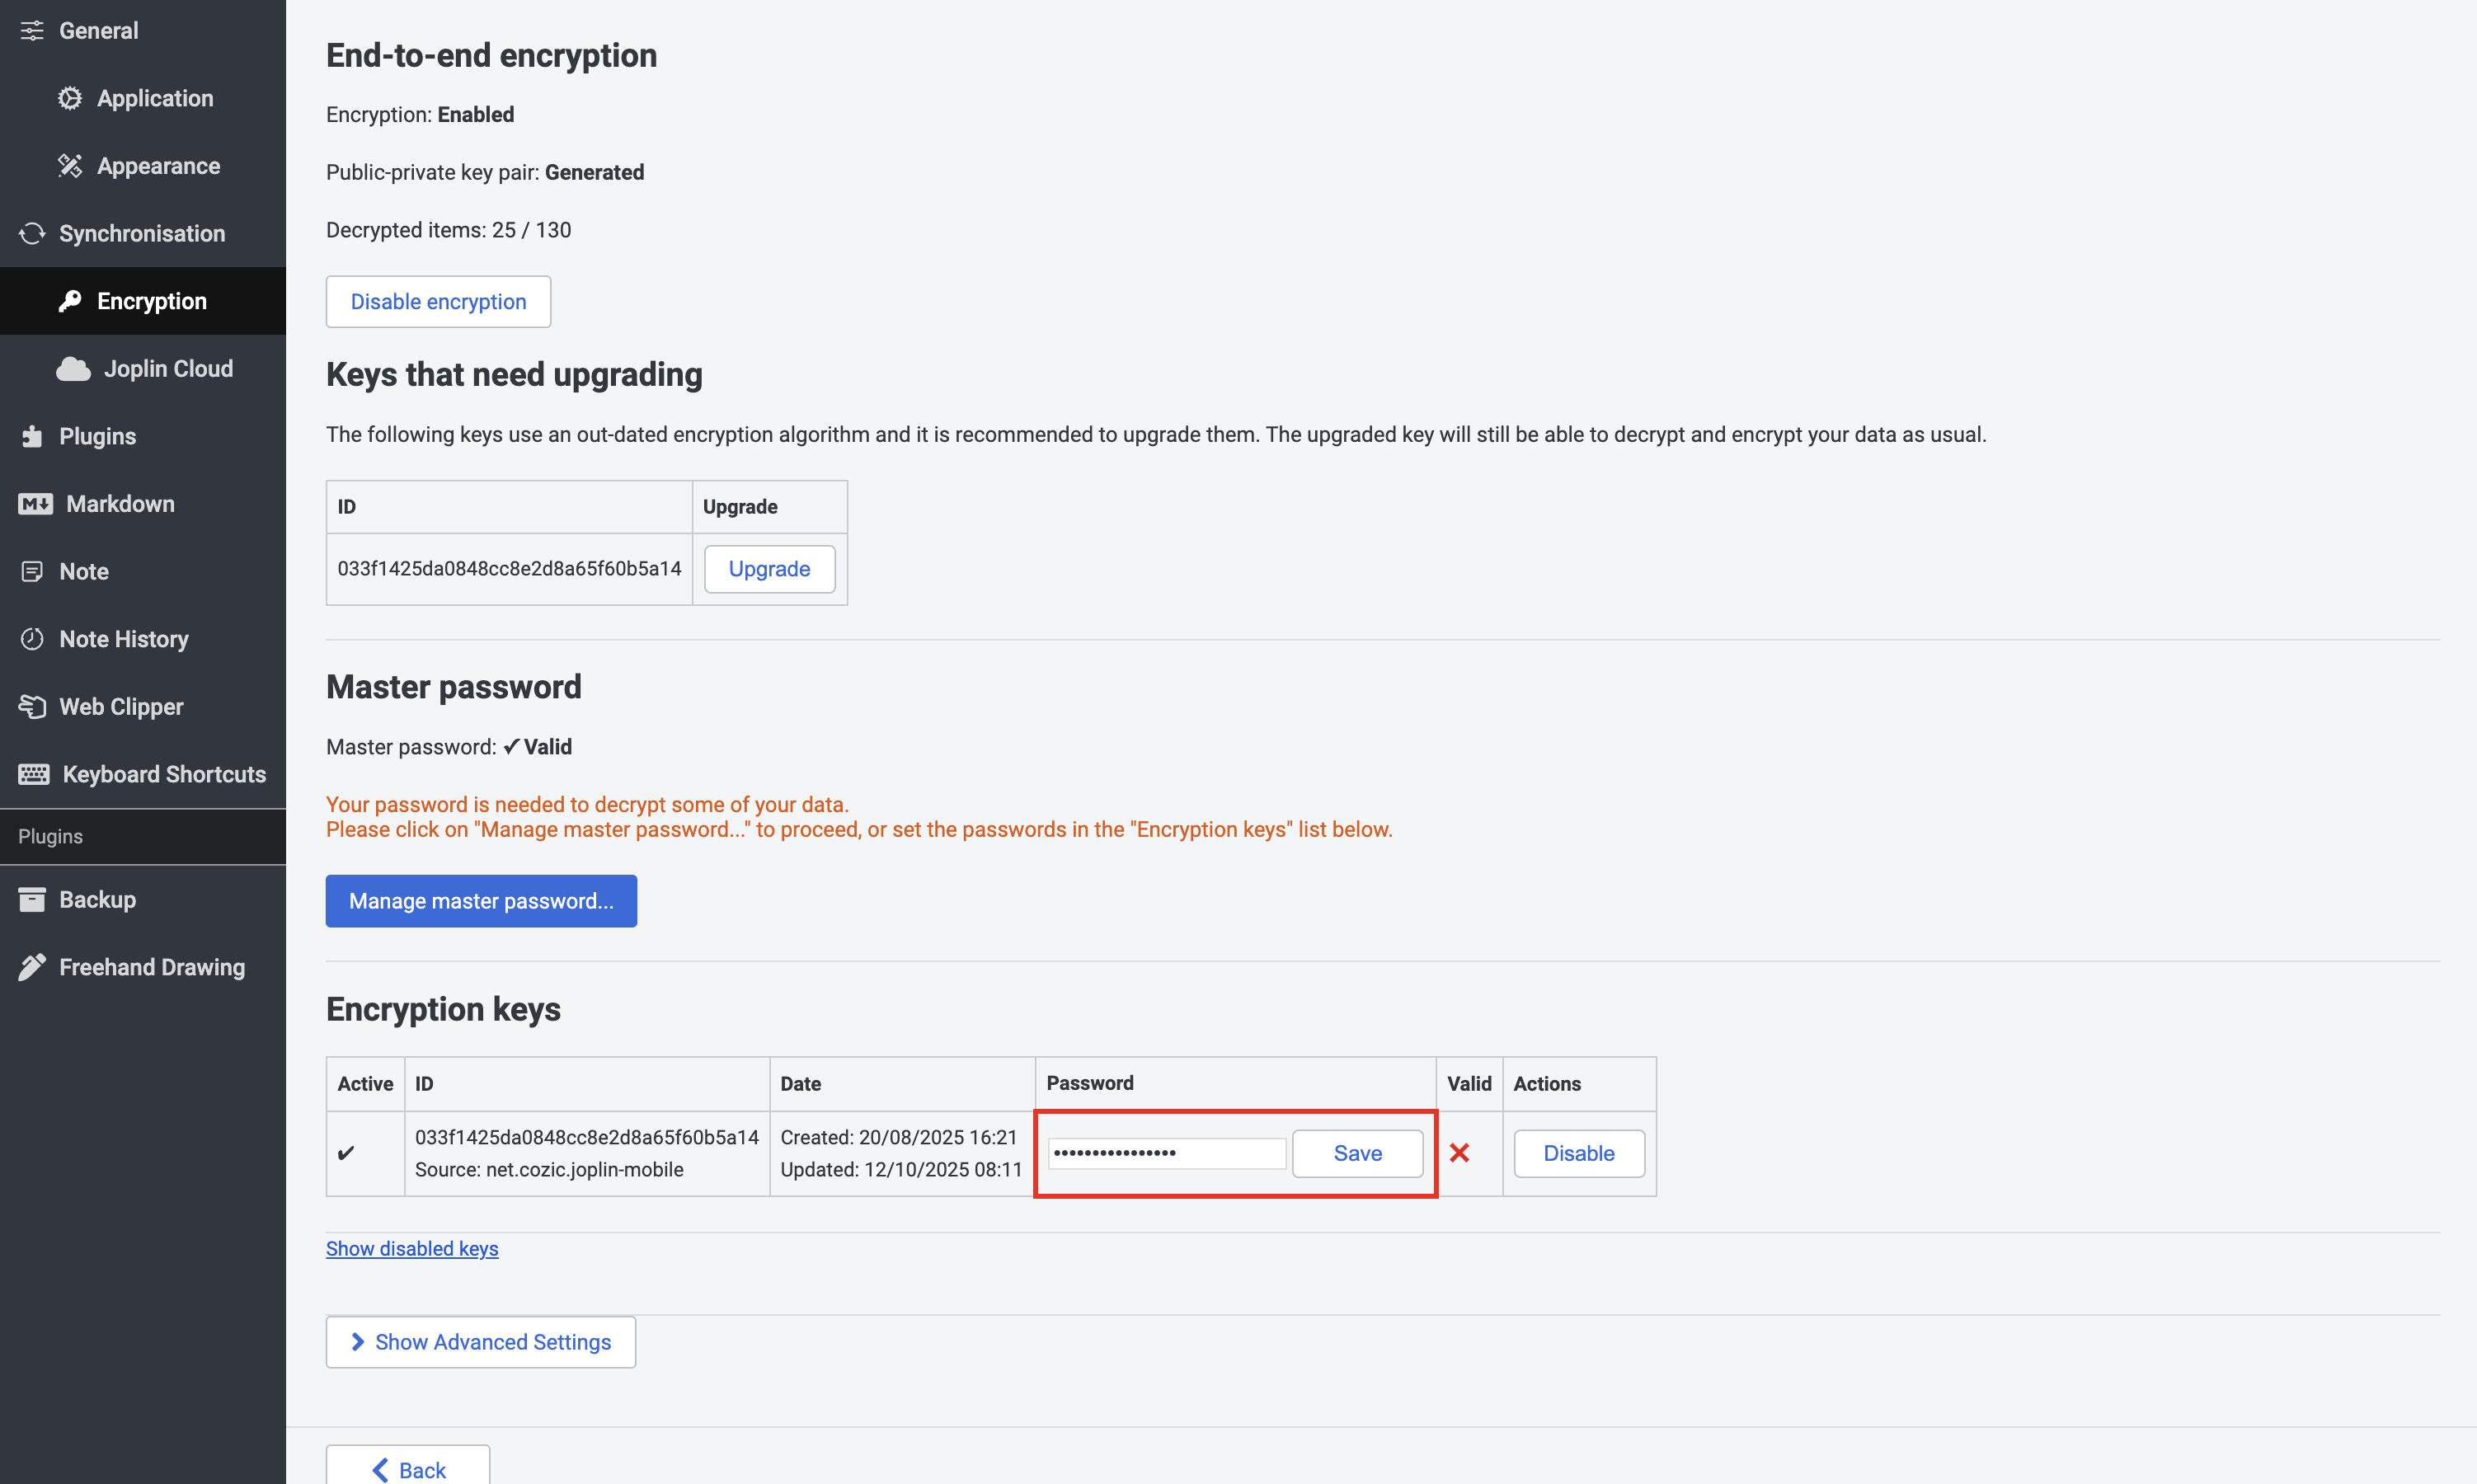Screen dimensions: 2477x1484
Task: Expand Show Advanced Settings
Action: 481,1342
